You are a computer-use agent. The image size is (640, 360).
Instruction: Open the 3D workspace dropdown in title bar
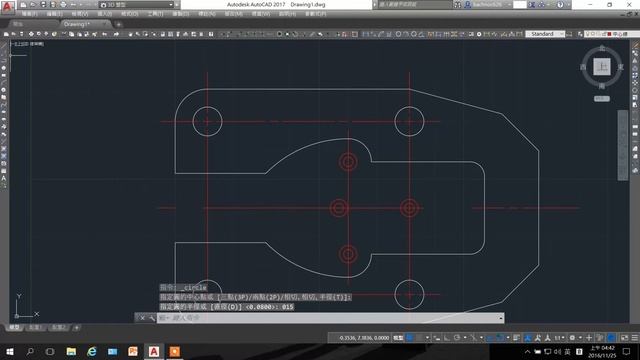(136, 5)
